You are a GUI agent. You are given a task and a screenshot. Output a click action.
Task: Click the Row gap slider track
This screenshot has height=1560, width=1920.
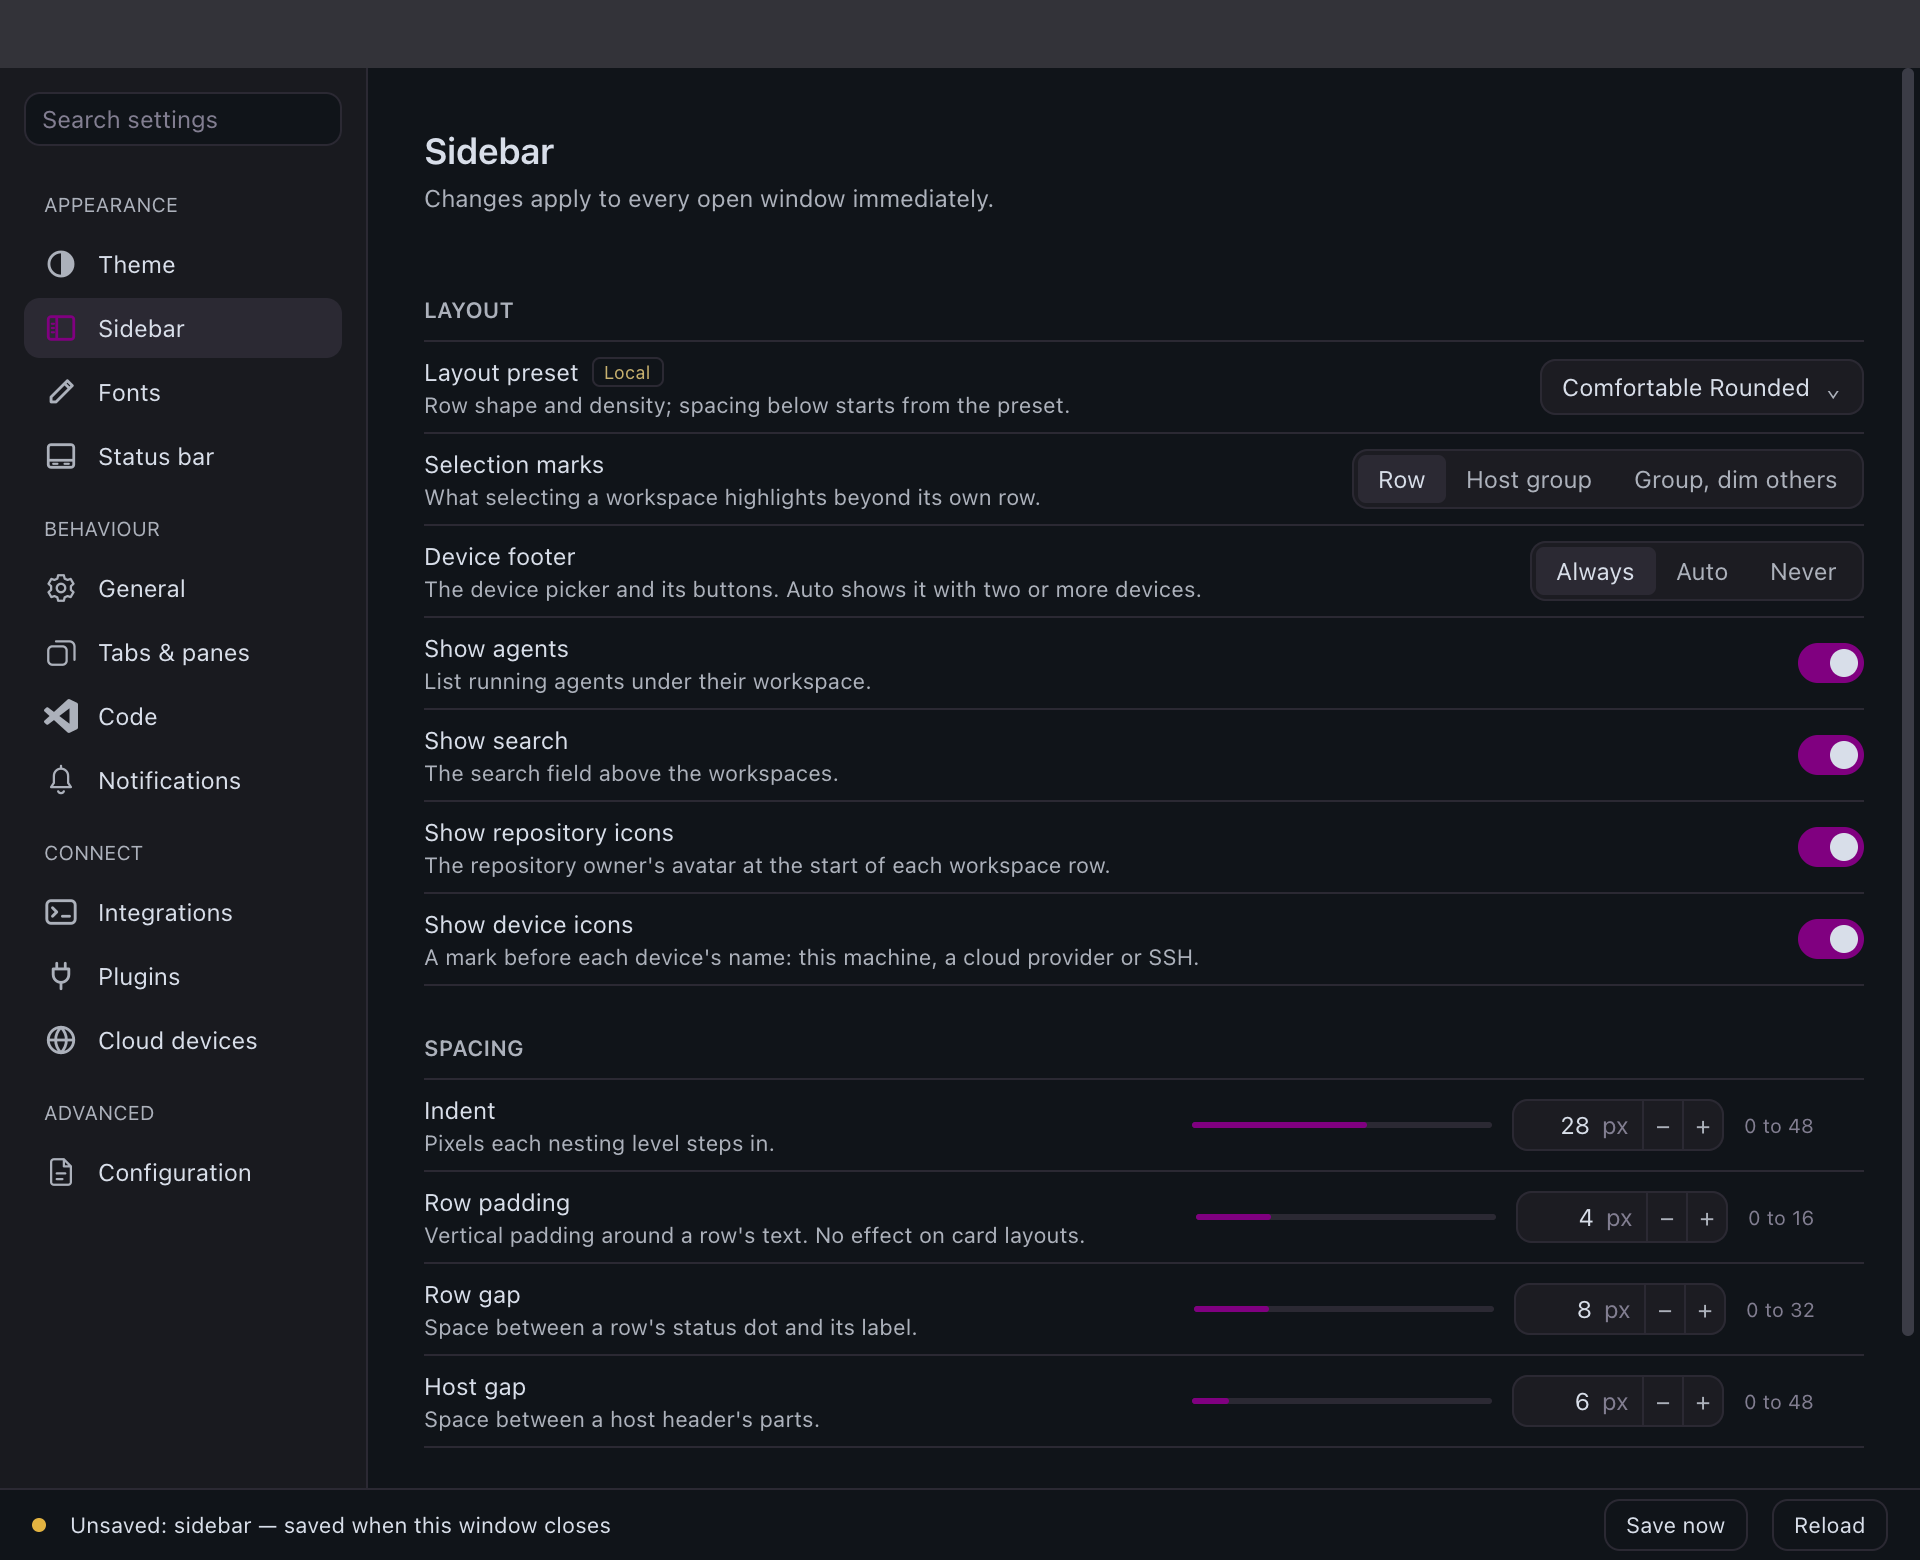tap(1343, 1309)
